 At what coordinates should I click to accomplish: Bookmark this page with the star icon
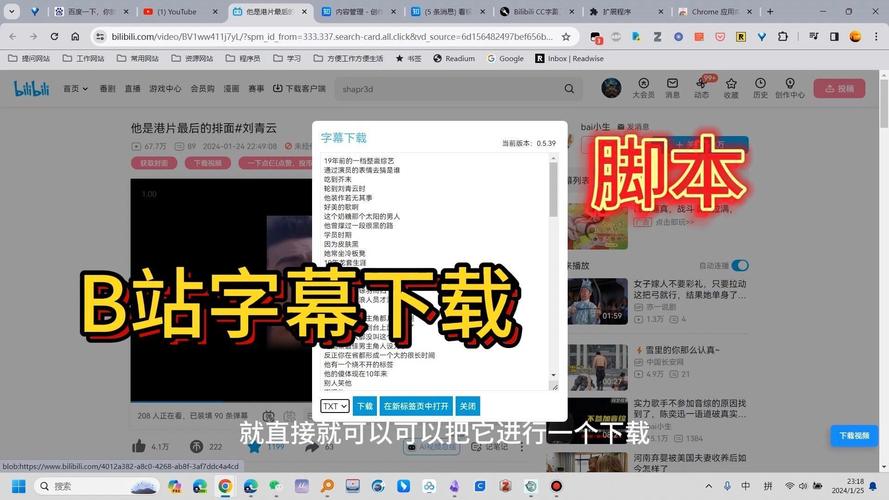566,36
